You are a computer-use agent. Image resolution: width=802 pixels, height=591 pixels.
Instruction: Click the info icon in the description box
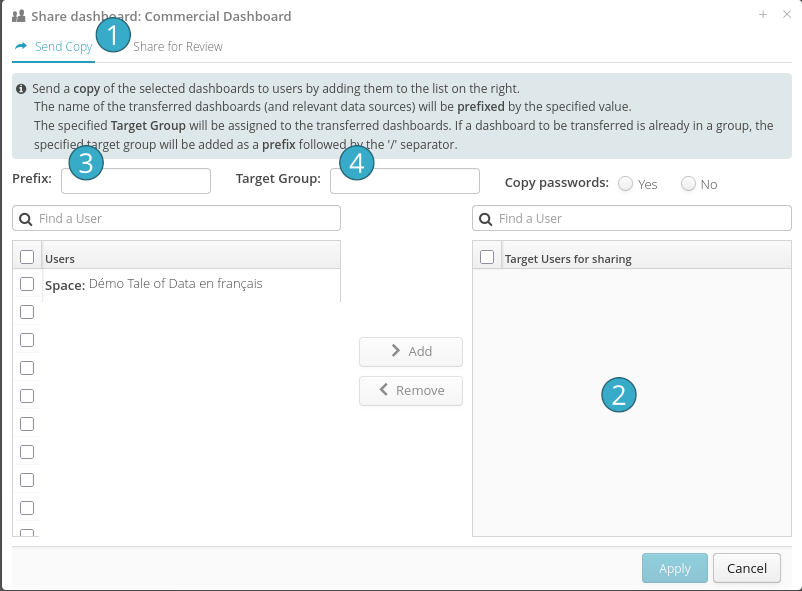pyautogui.click(x=22, y=89)
